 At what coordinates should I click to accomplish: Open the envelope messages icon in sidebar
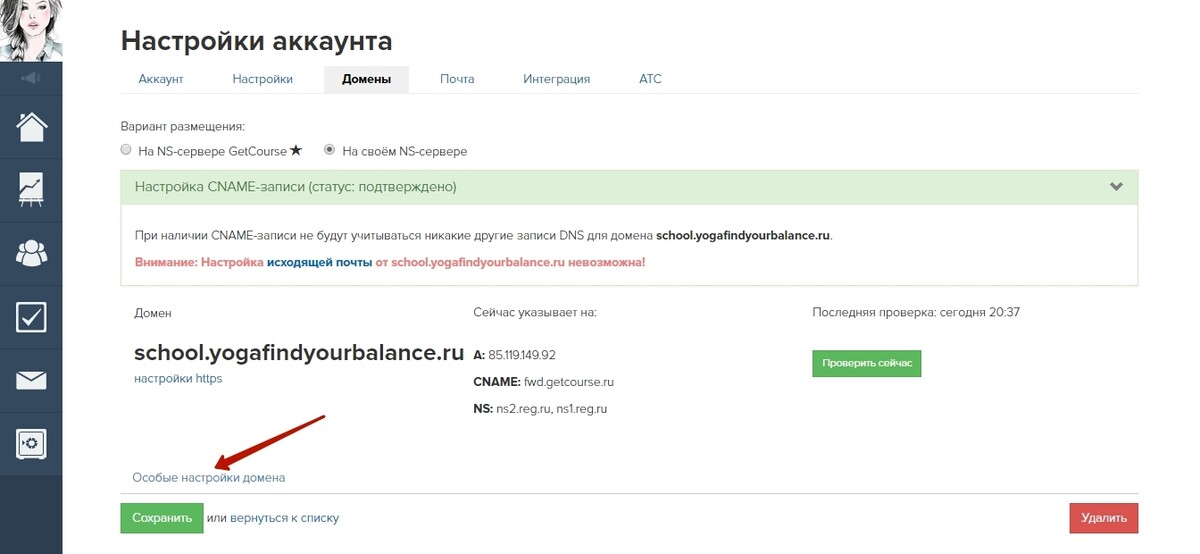point(31,380)
